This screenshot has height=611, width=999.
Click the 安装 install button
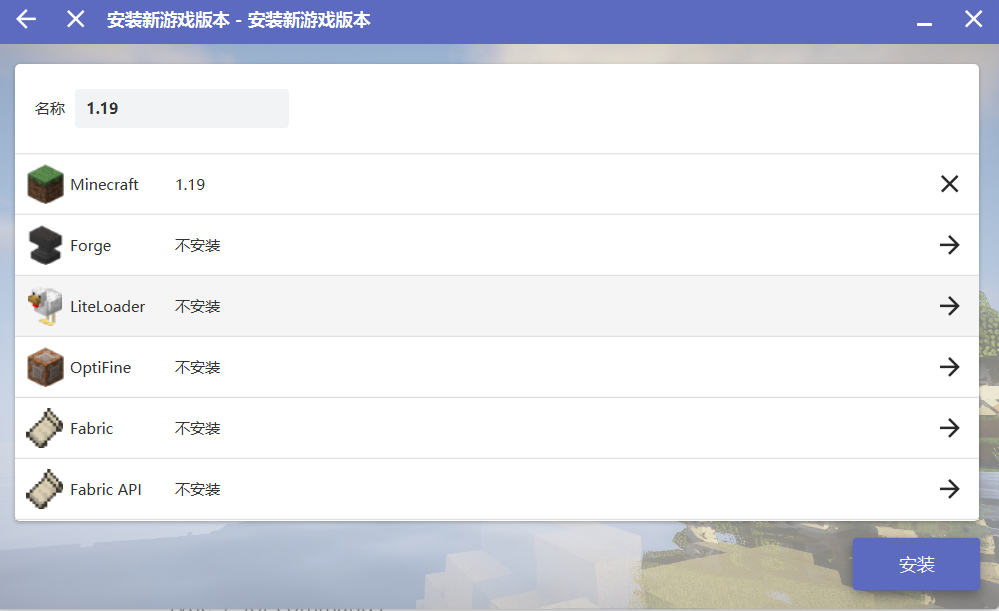tap(916, 564)
